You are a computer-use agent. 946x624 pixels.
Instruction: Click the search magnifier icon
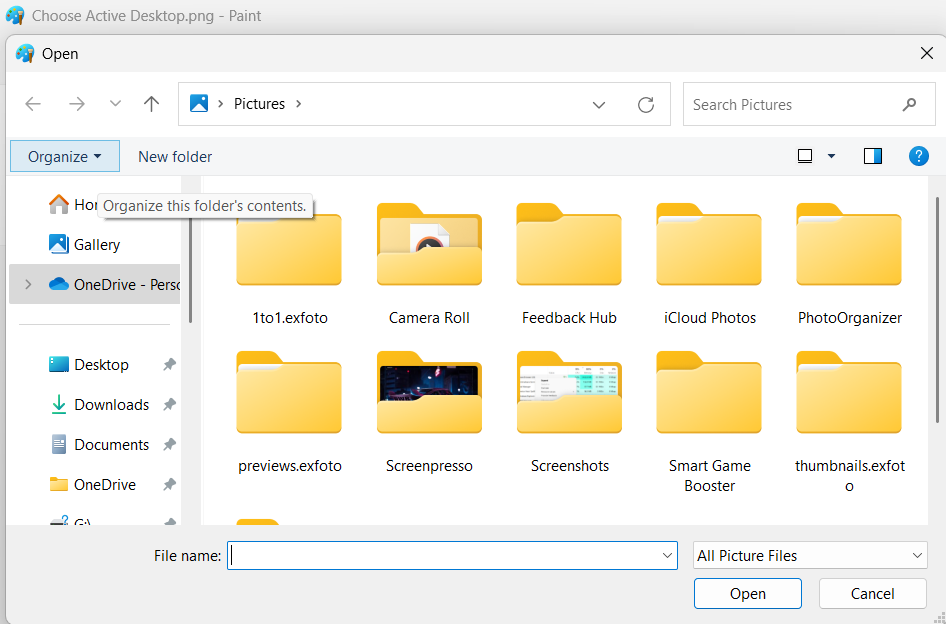tap(909, 104)
